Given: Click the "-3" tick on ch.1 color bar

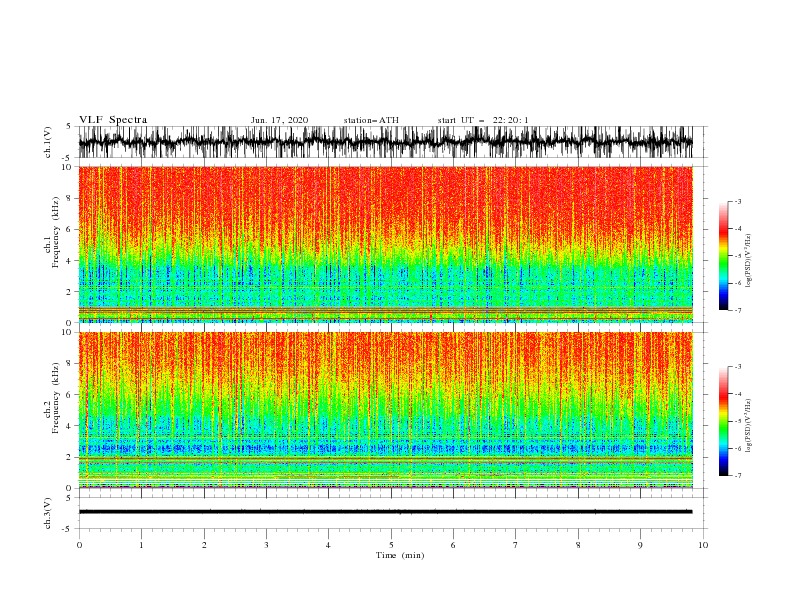Looking at the screenshot, I should (738, 201).
